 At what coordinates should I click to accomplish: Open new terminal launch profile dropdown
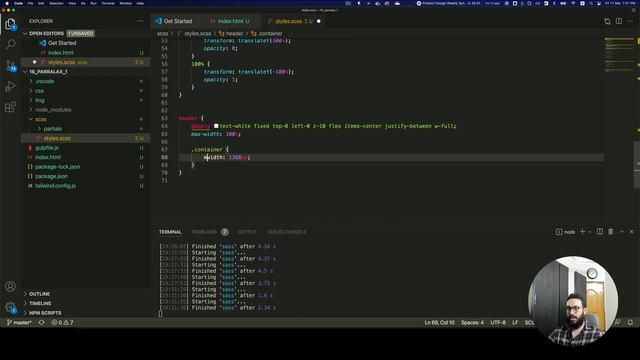[x=589, y=232]
